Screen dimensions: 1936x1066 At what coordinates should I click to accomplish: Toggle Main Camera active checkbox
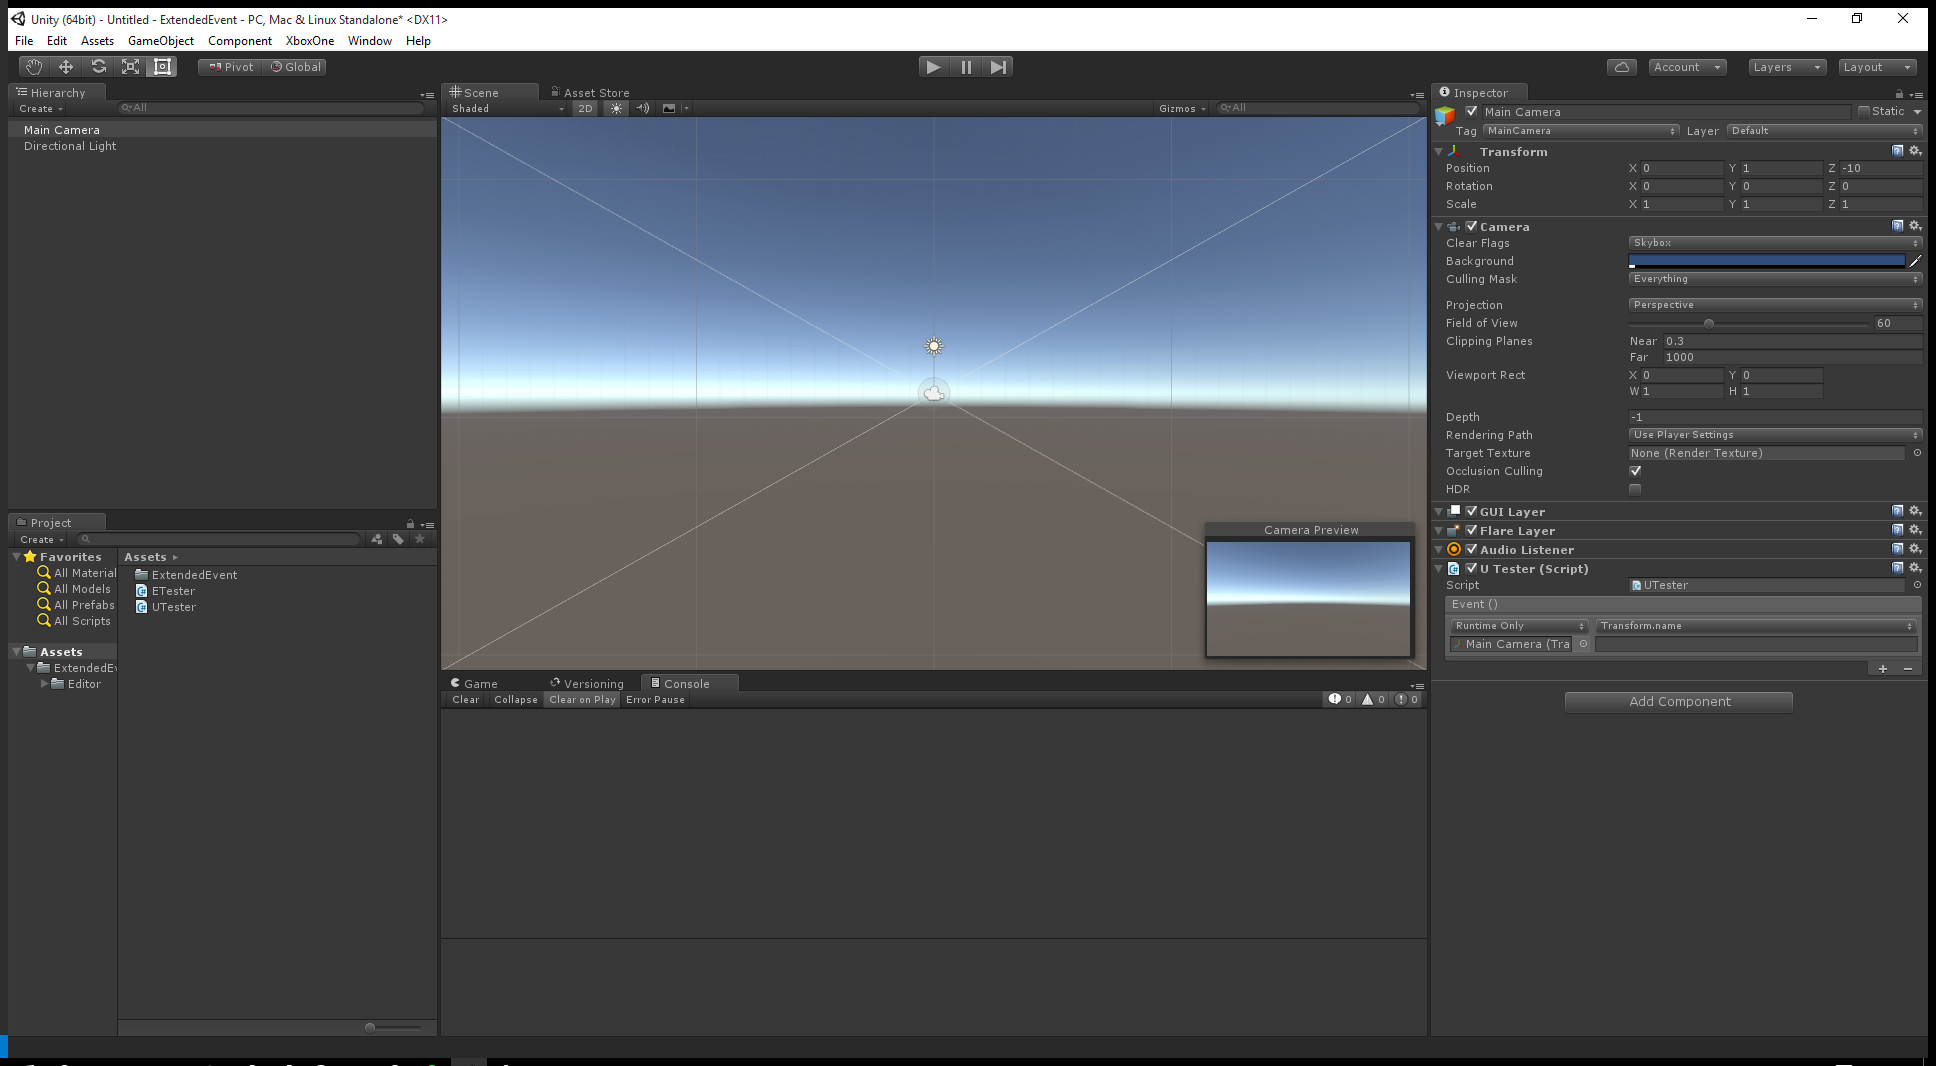tap(1472, 111)
